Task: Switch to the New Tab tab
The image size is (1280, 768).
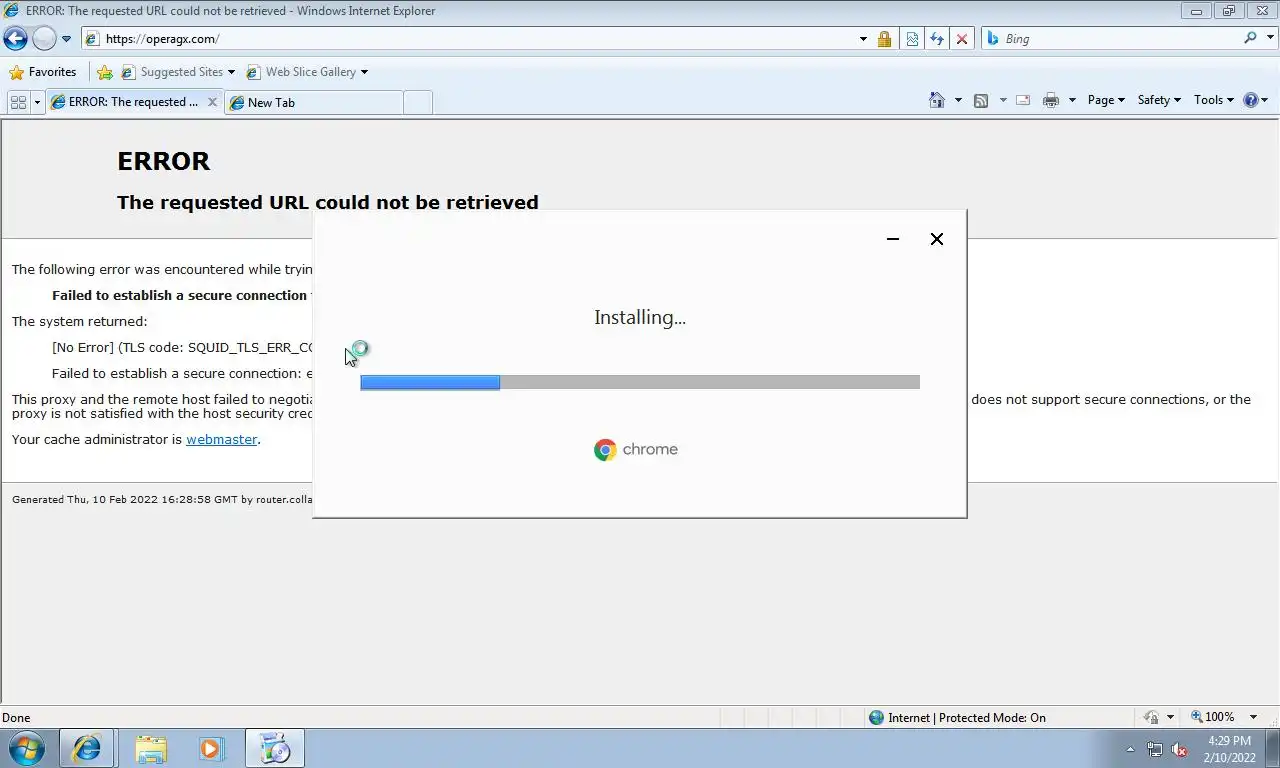Action: [x=313, y=102]
